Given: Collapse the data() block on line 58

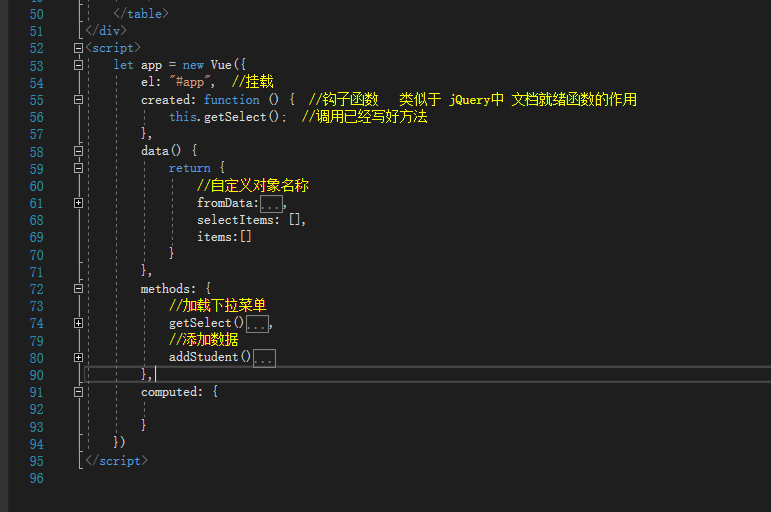Looking at the screenshot, I should click(x=78, y=151).
